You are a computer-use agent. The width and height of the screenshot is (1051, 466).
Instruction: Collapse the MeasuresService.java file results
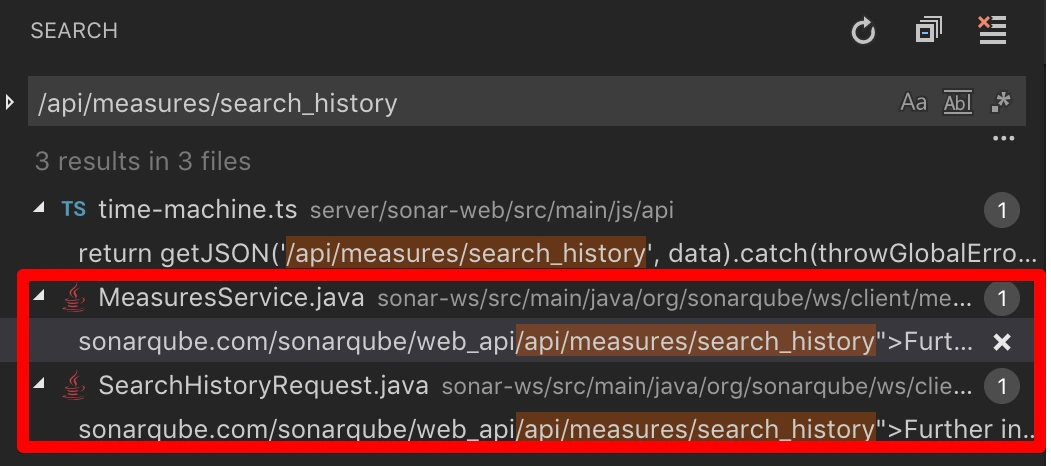coord(39,297)
